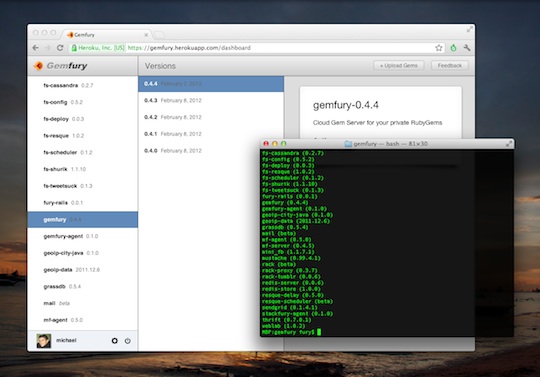
Task: Open the green extension icon in Chrome toolbar
Action: (x=453, y=48)
